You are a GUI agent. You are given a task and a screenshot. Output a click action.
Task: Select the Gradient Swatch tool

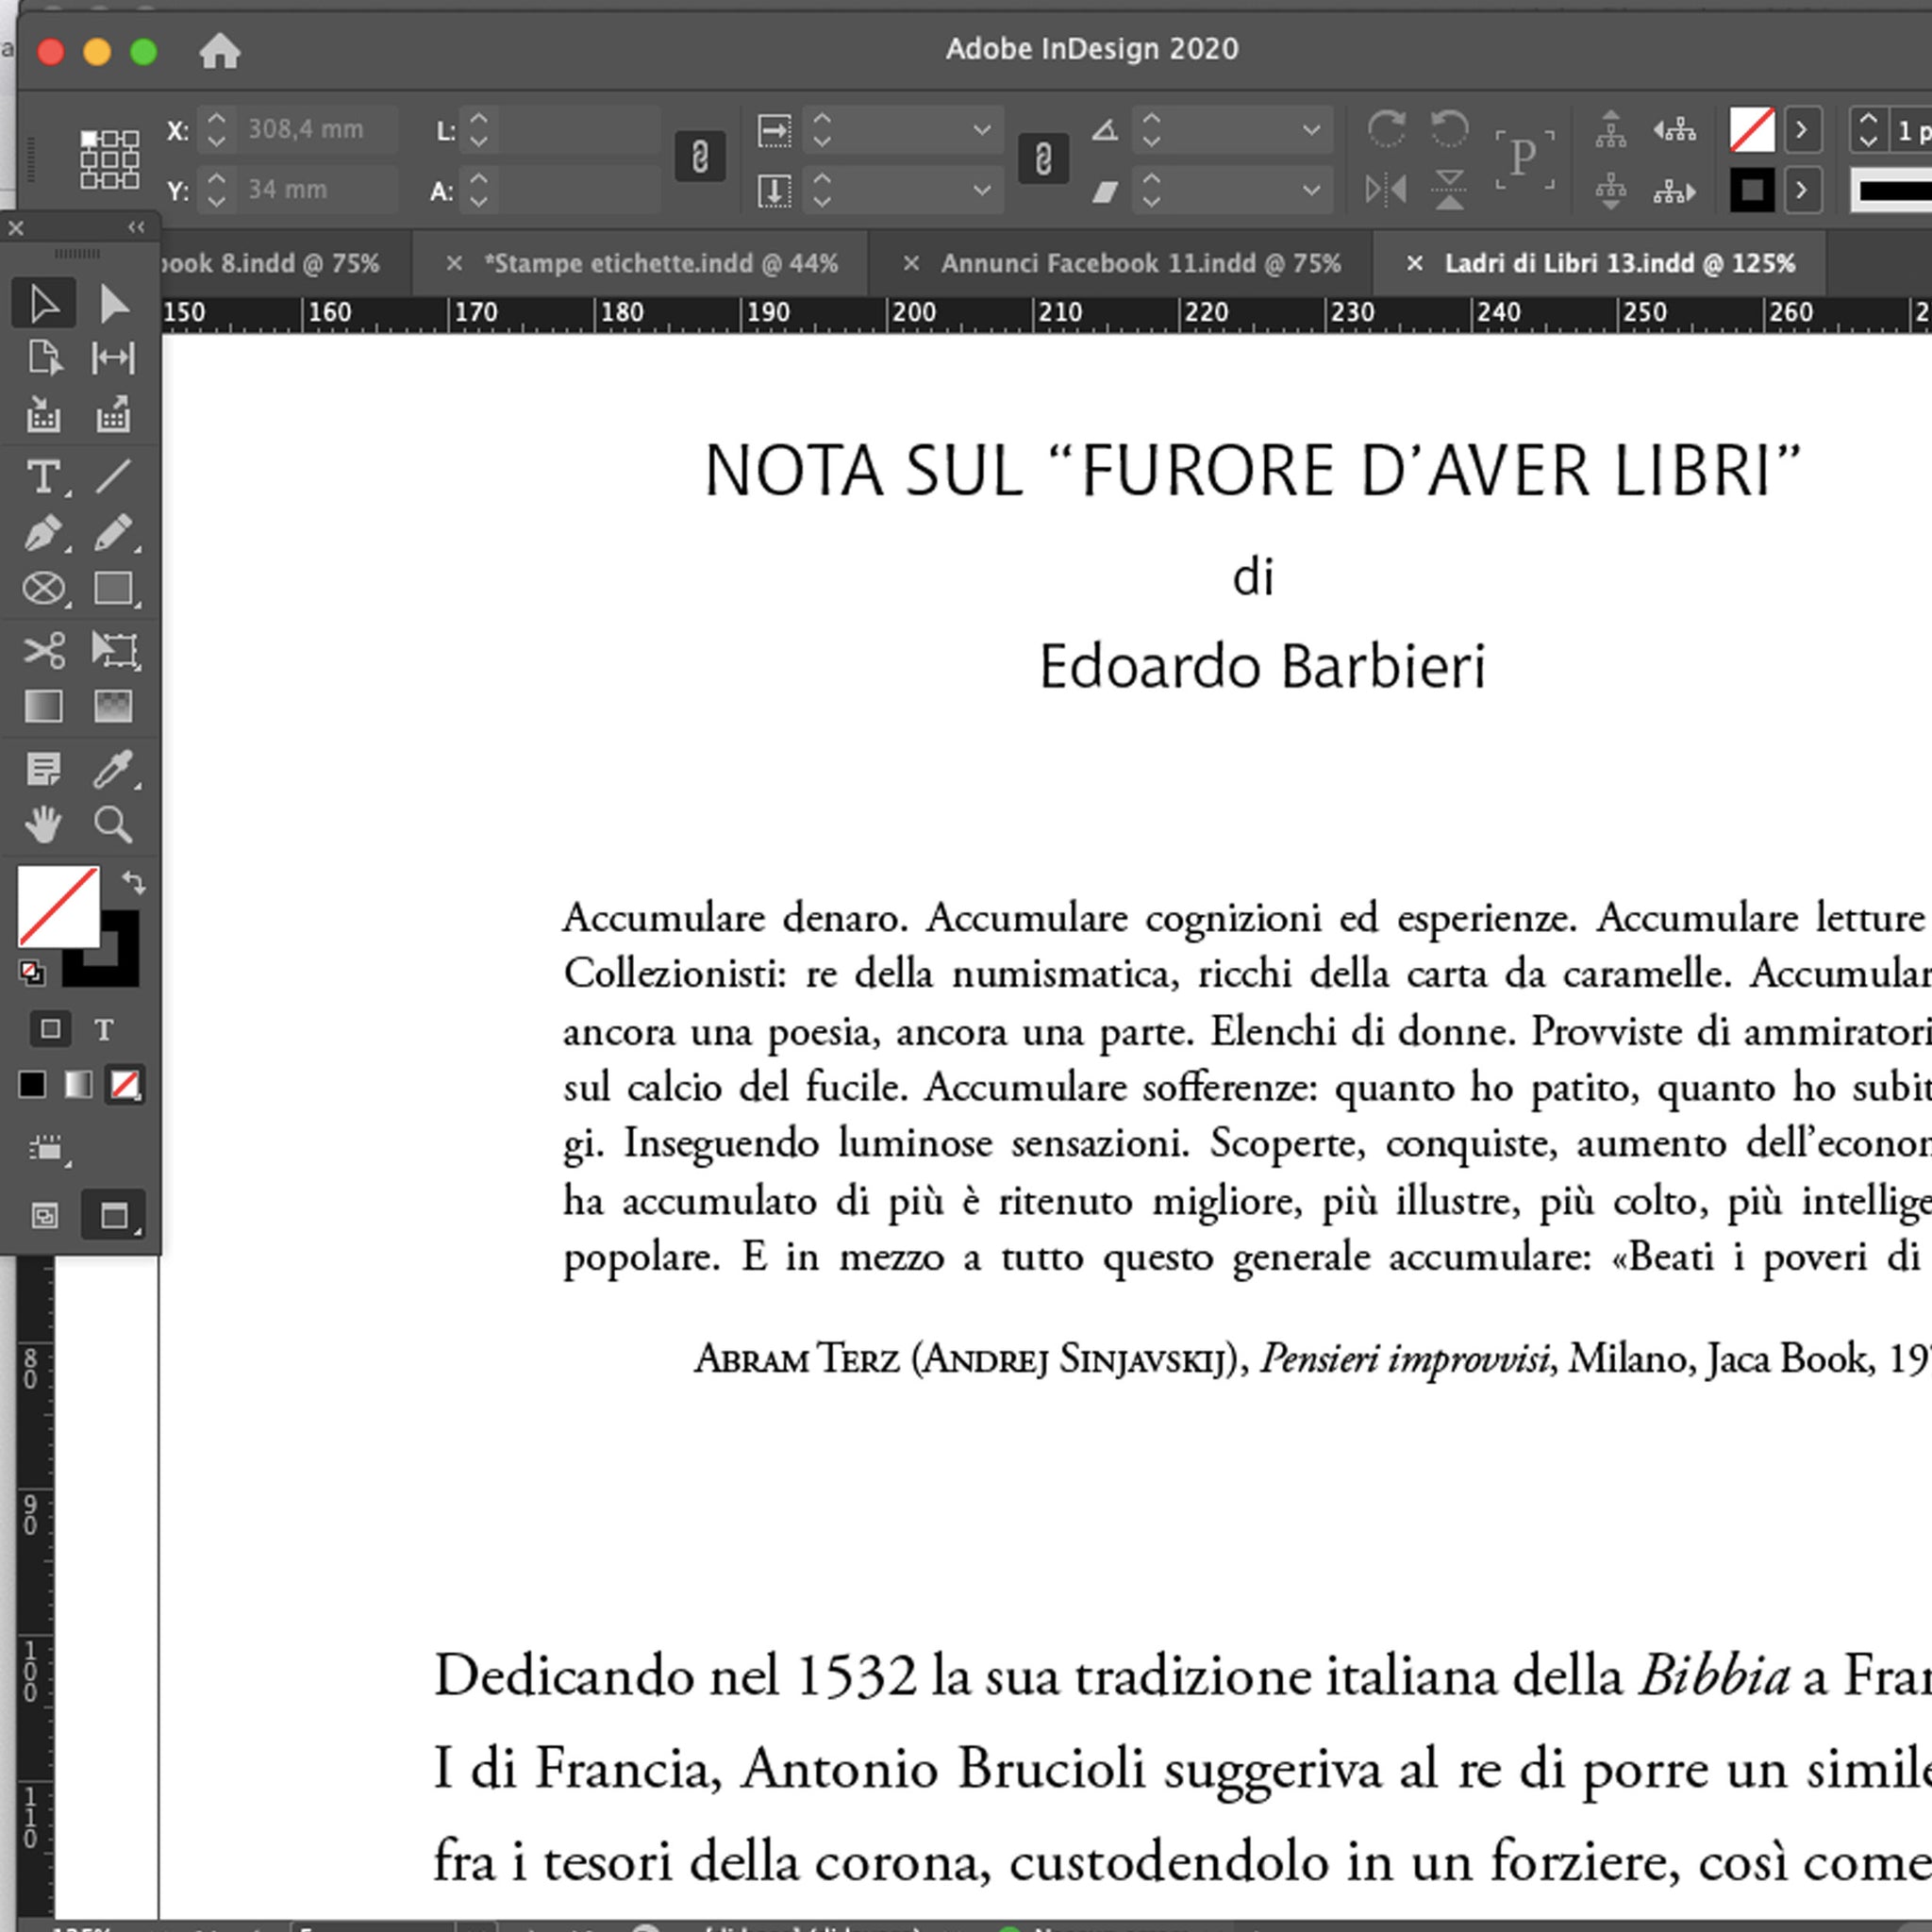[43, 707]
